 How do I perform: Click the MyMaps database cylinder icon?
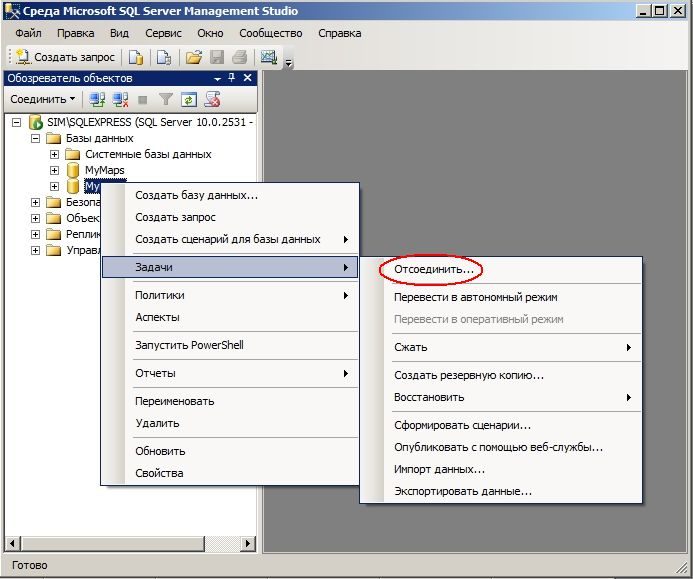72,170
